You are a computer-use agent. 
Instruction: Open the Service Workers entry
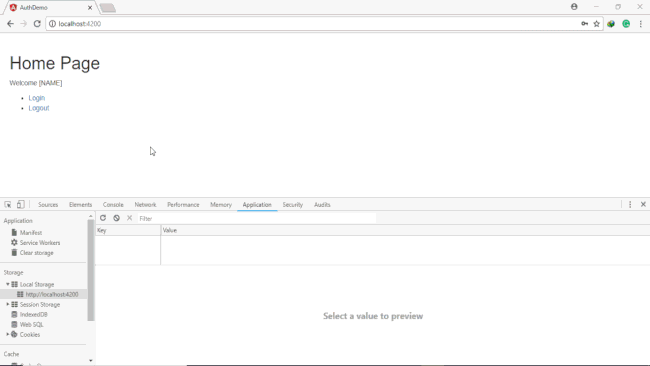tap(40, 242)
